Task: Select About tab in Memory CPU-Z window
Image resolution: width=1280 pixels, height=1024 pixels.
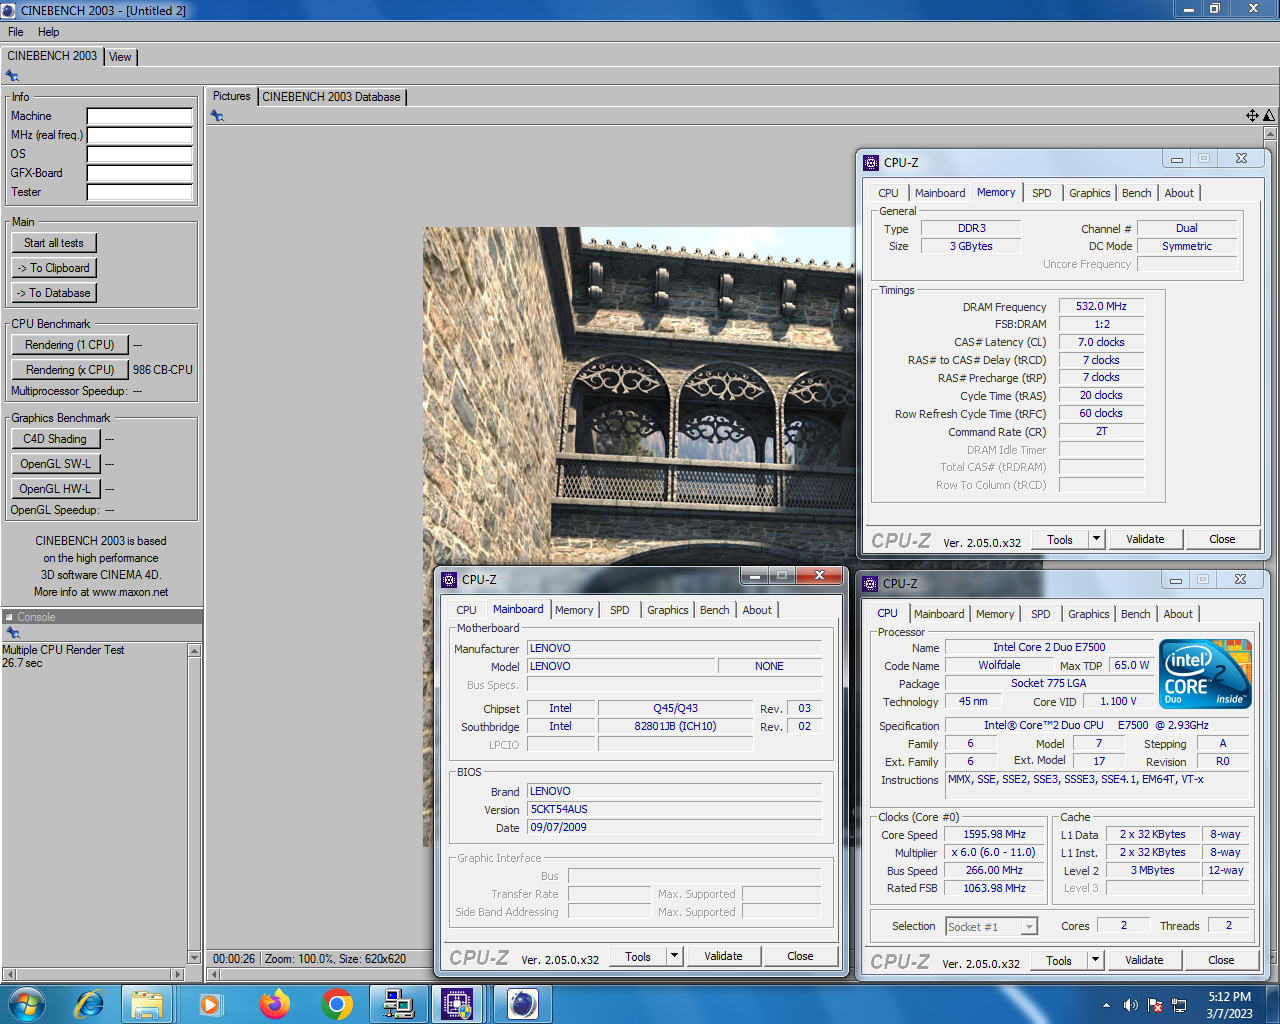Action: tap(1178, 193)
